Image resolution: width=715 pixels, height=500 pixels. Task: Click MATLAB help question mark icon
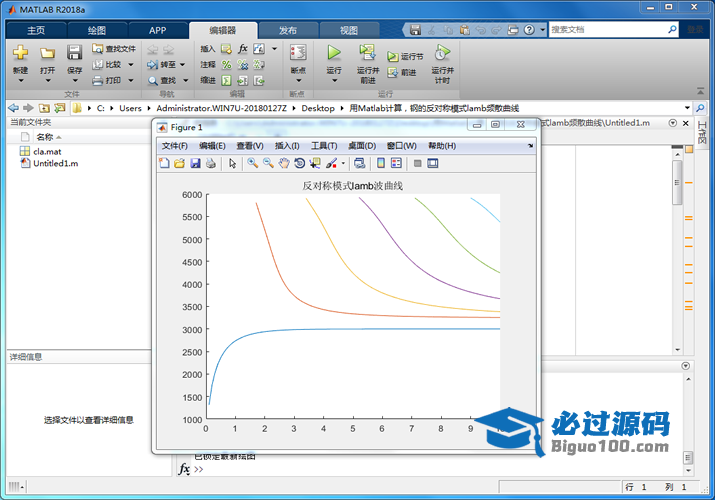tap(529, 30)
